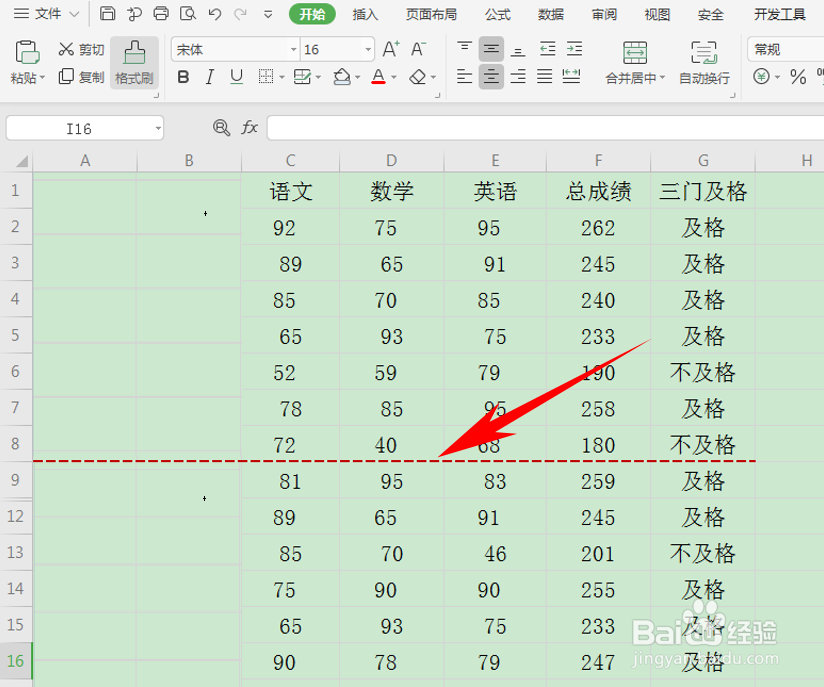The image size is (824, 687).
Task: Toggle italic formatting
Action: click(210, 77)
